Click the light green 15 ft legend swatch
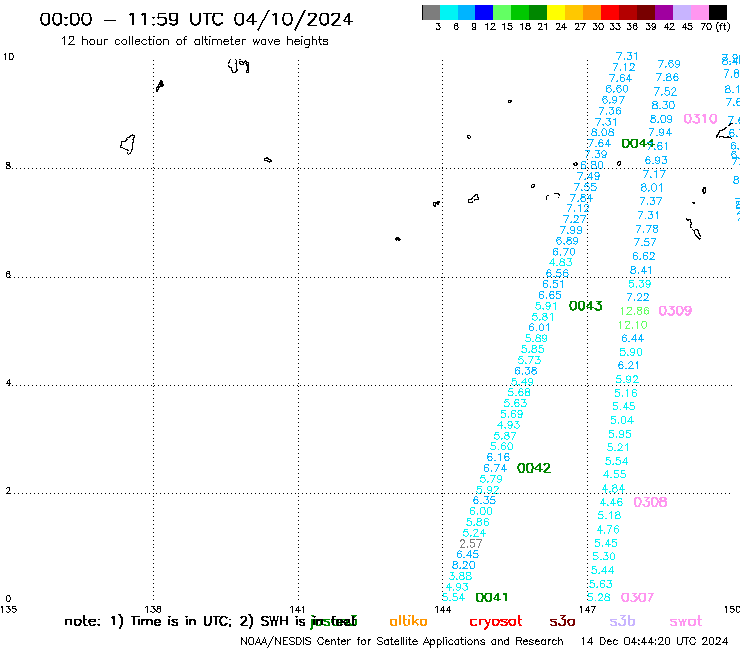 pyautogui.click(x=502, y=12)
